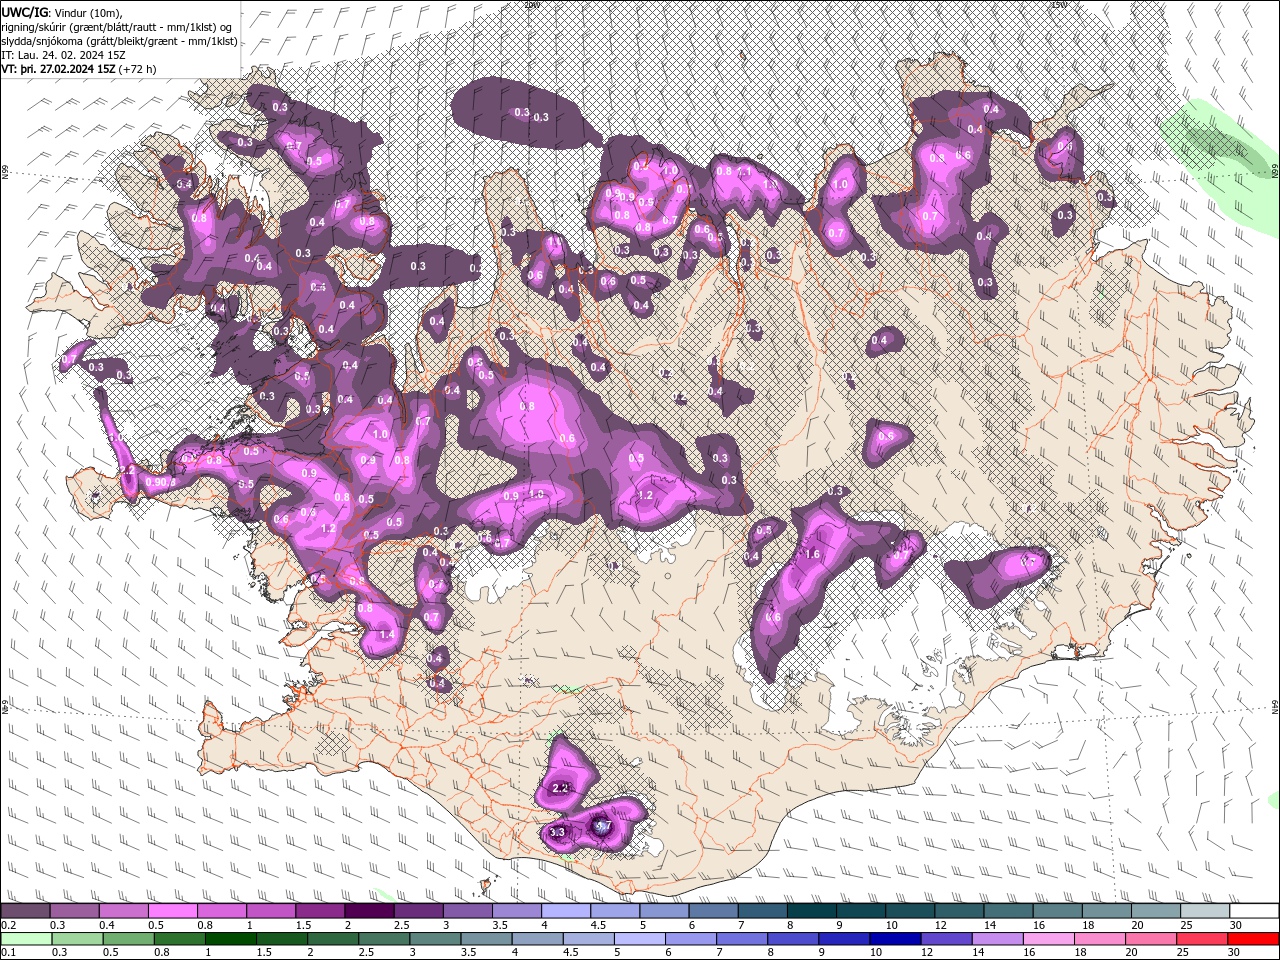
Task: Select the '1.6' snowfall value on the map
Action: (812, 554)
